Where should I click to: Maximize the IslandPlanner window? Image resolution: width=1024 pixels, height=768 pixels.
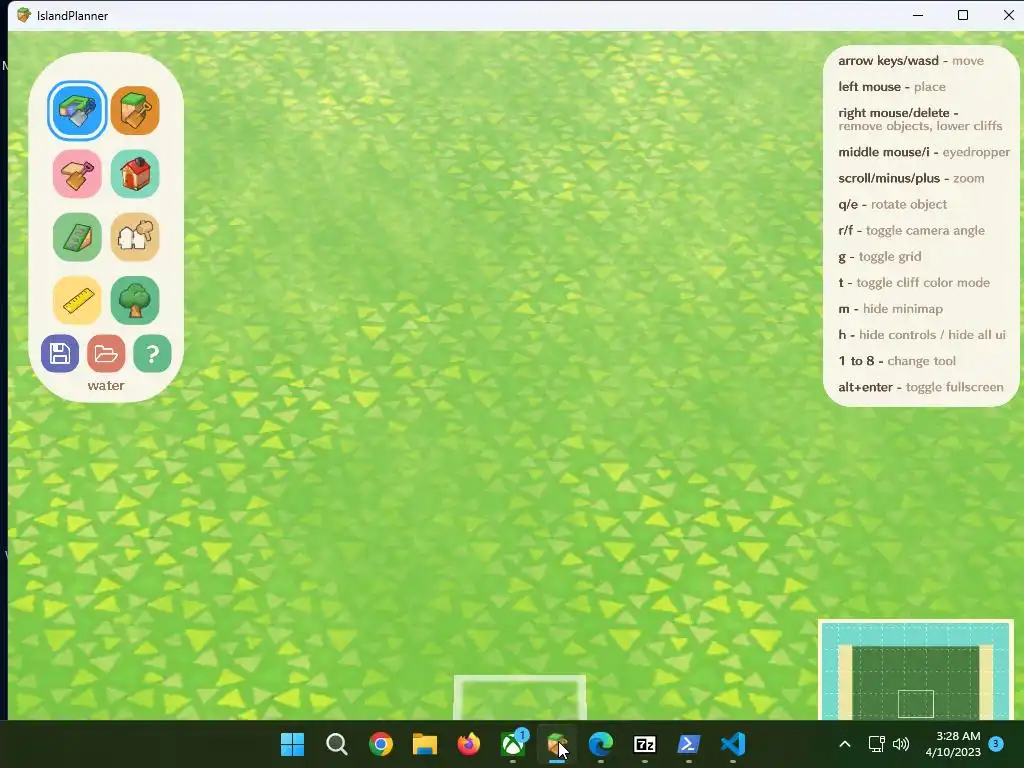(963, 15)
